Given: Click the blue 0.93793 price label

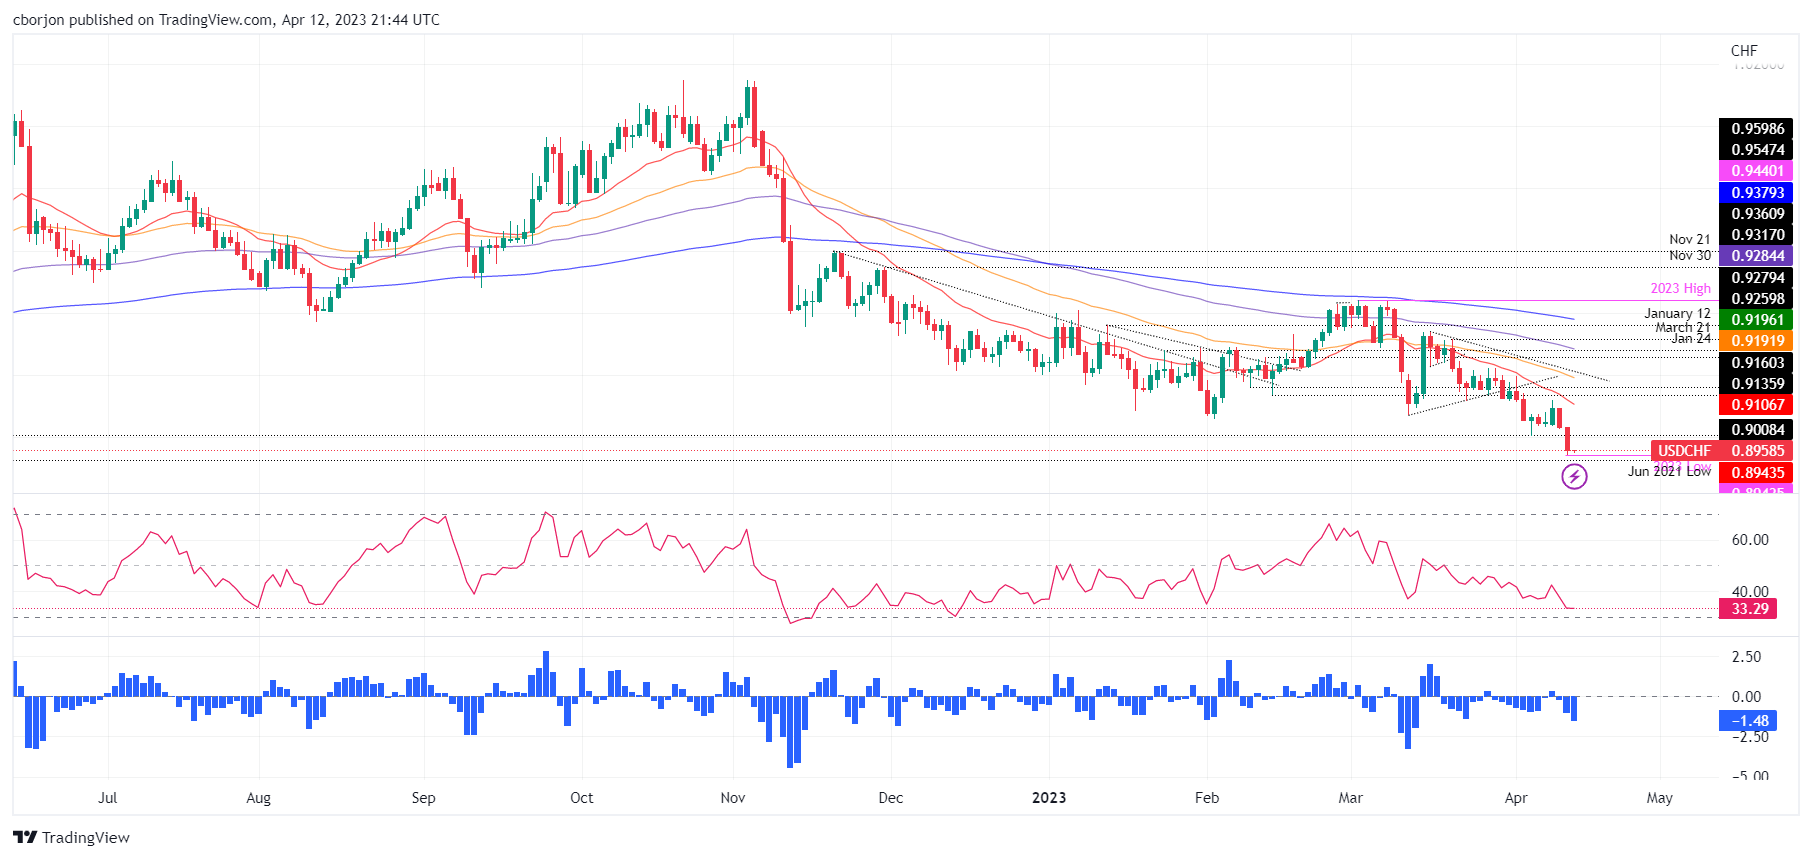Looking at the screenshot, I should click(1757, 193).
